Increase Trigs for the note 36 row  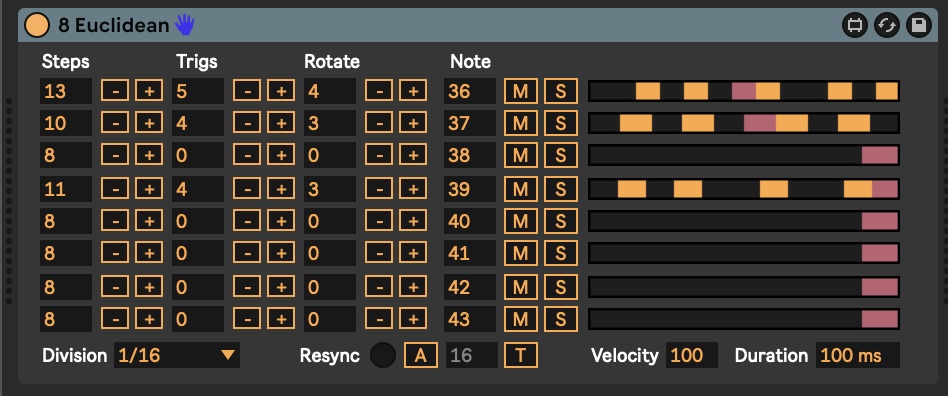pyautogui.click(x=281, y=91)
